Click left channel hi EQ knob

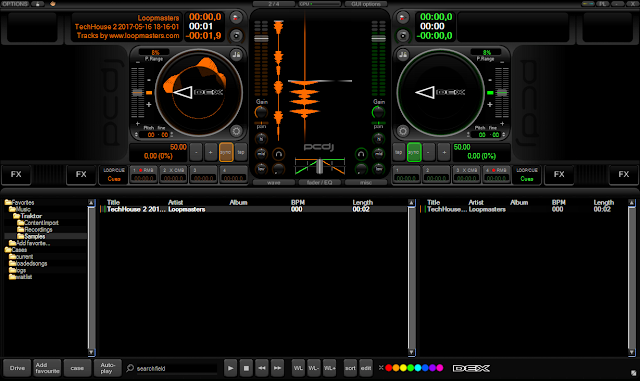pyautogui.click(x=261, y=139)
